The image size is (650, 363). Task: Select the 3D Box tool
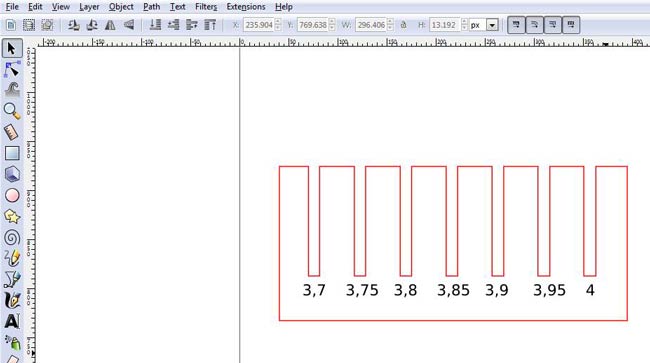[x=12, y=174]
